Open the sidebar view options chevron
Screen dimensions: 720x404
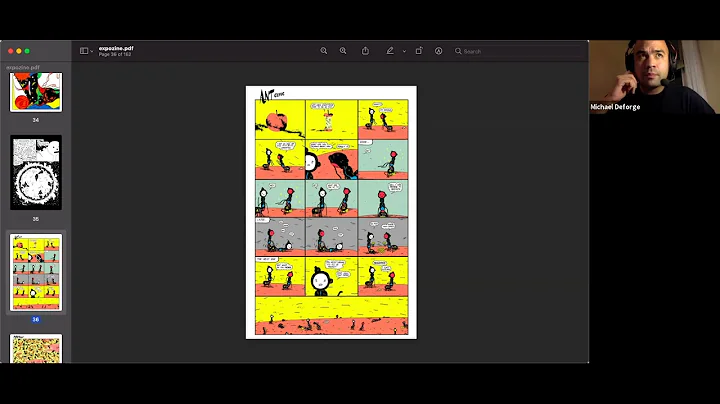point(92,51)
